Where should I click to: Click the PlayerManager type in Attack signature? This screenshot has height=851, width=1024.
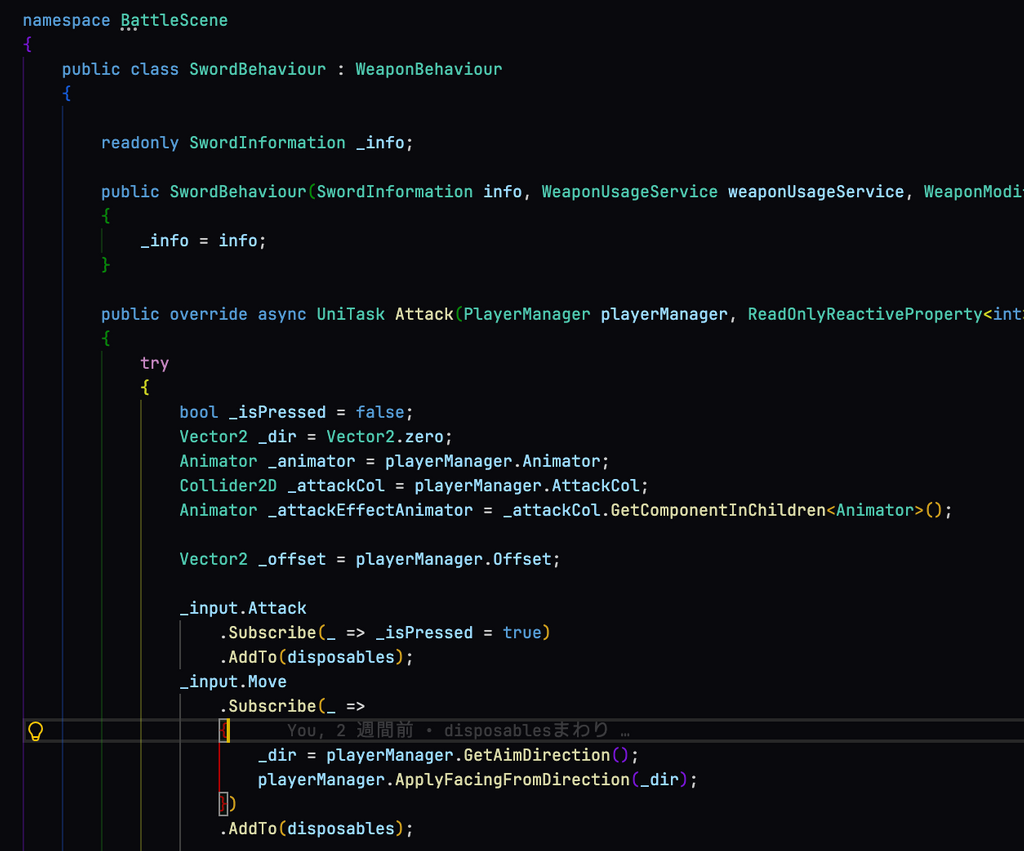tap(527, 314)
